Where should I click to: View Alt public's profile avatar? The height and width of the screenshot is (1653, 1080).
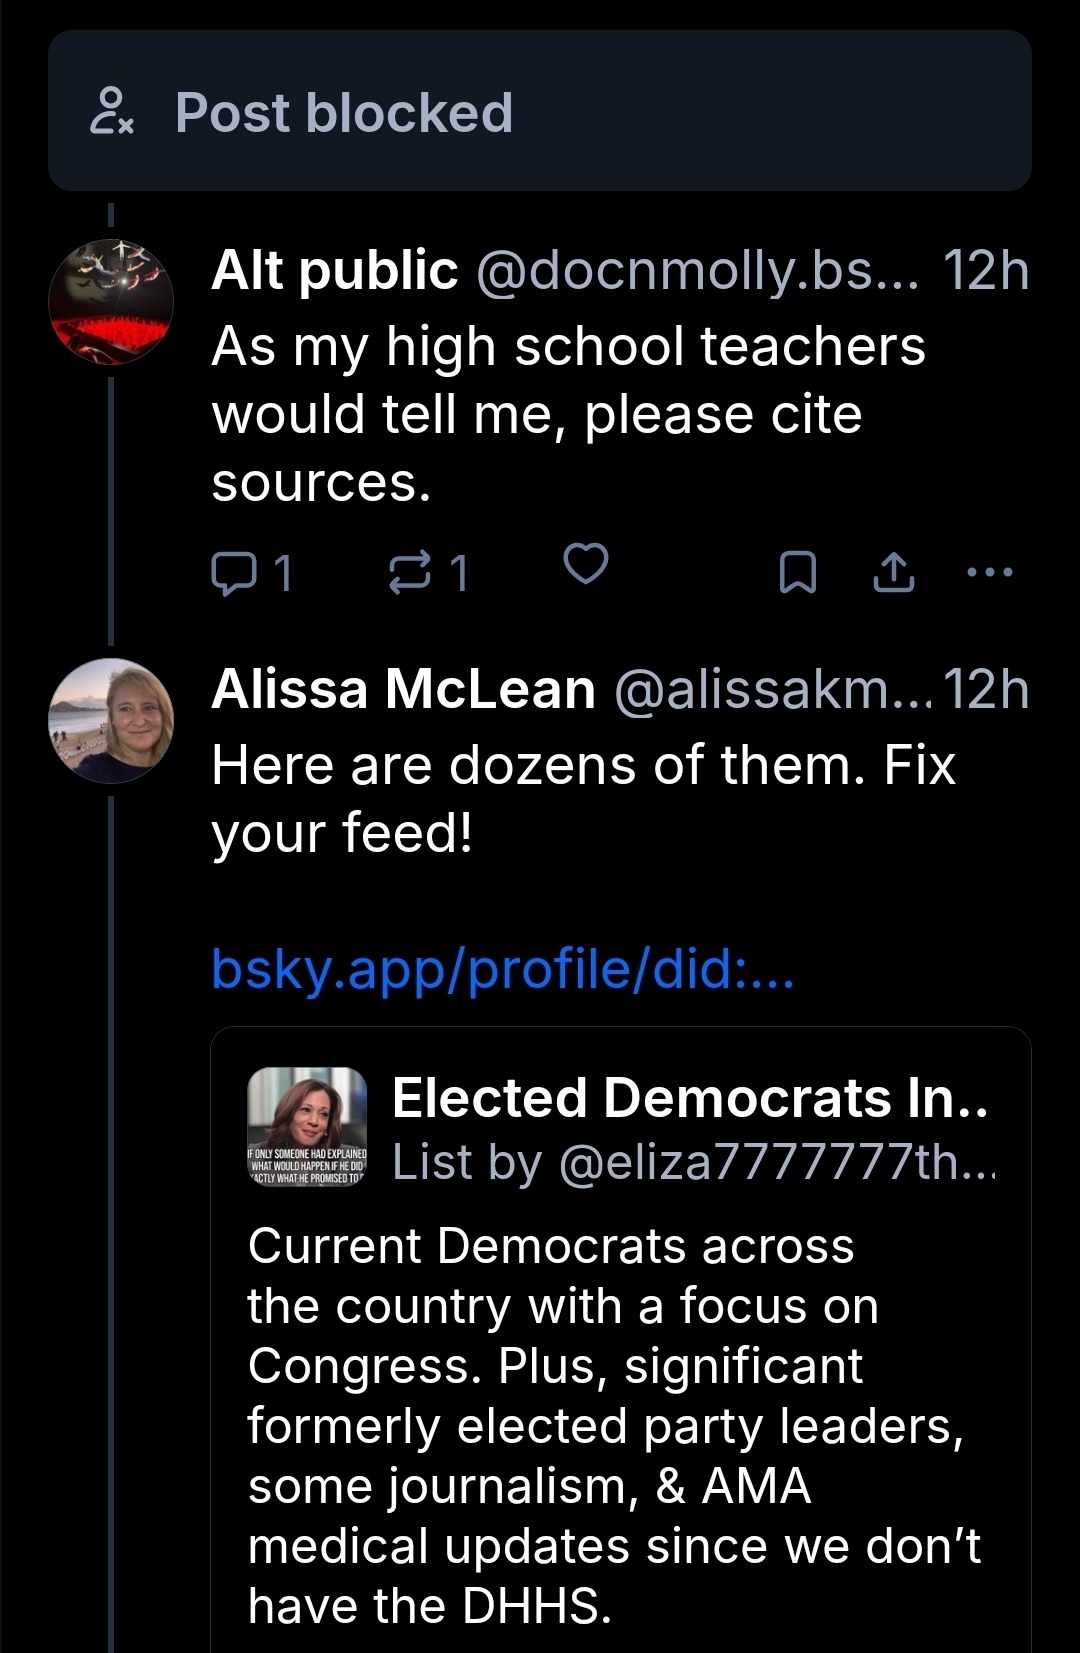tap(111, 301)
